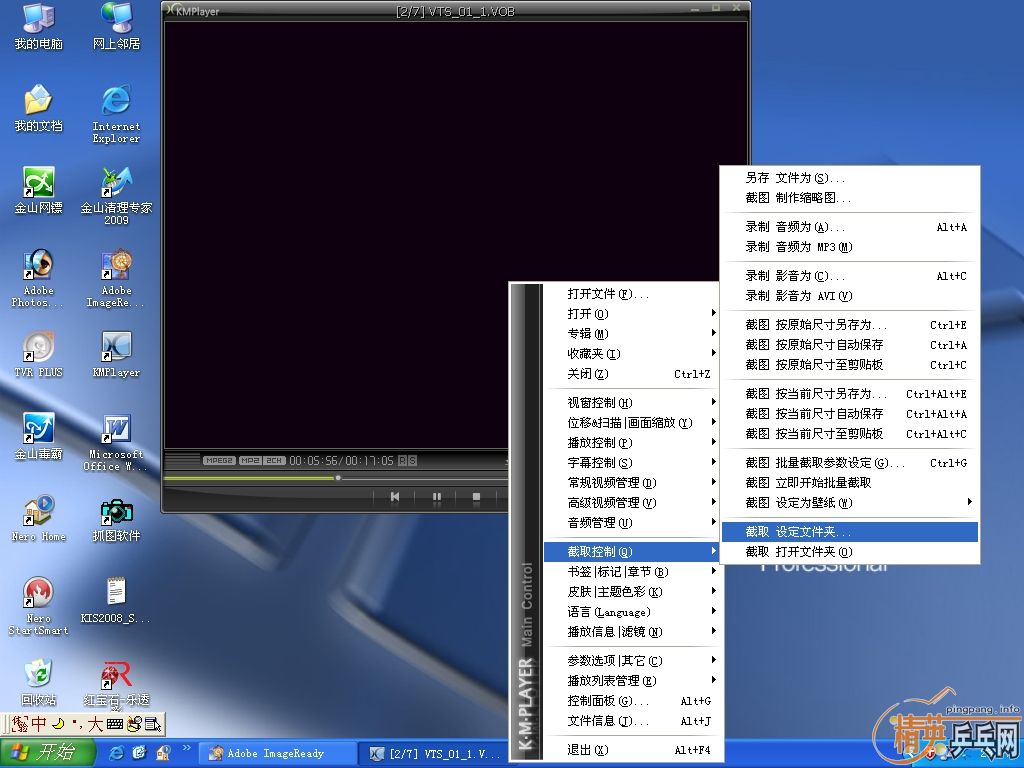Select 关闭(Z) in the main menu
Viewport: 1024px width, 768px height.
pos(631,374)
